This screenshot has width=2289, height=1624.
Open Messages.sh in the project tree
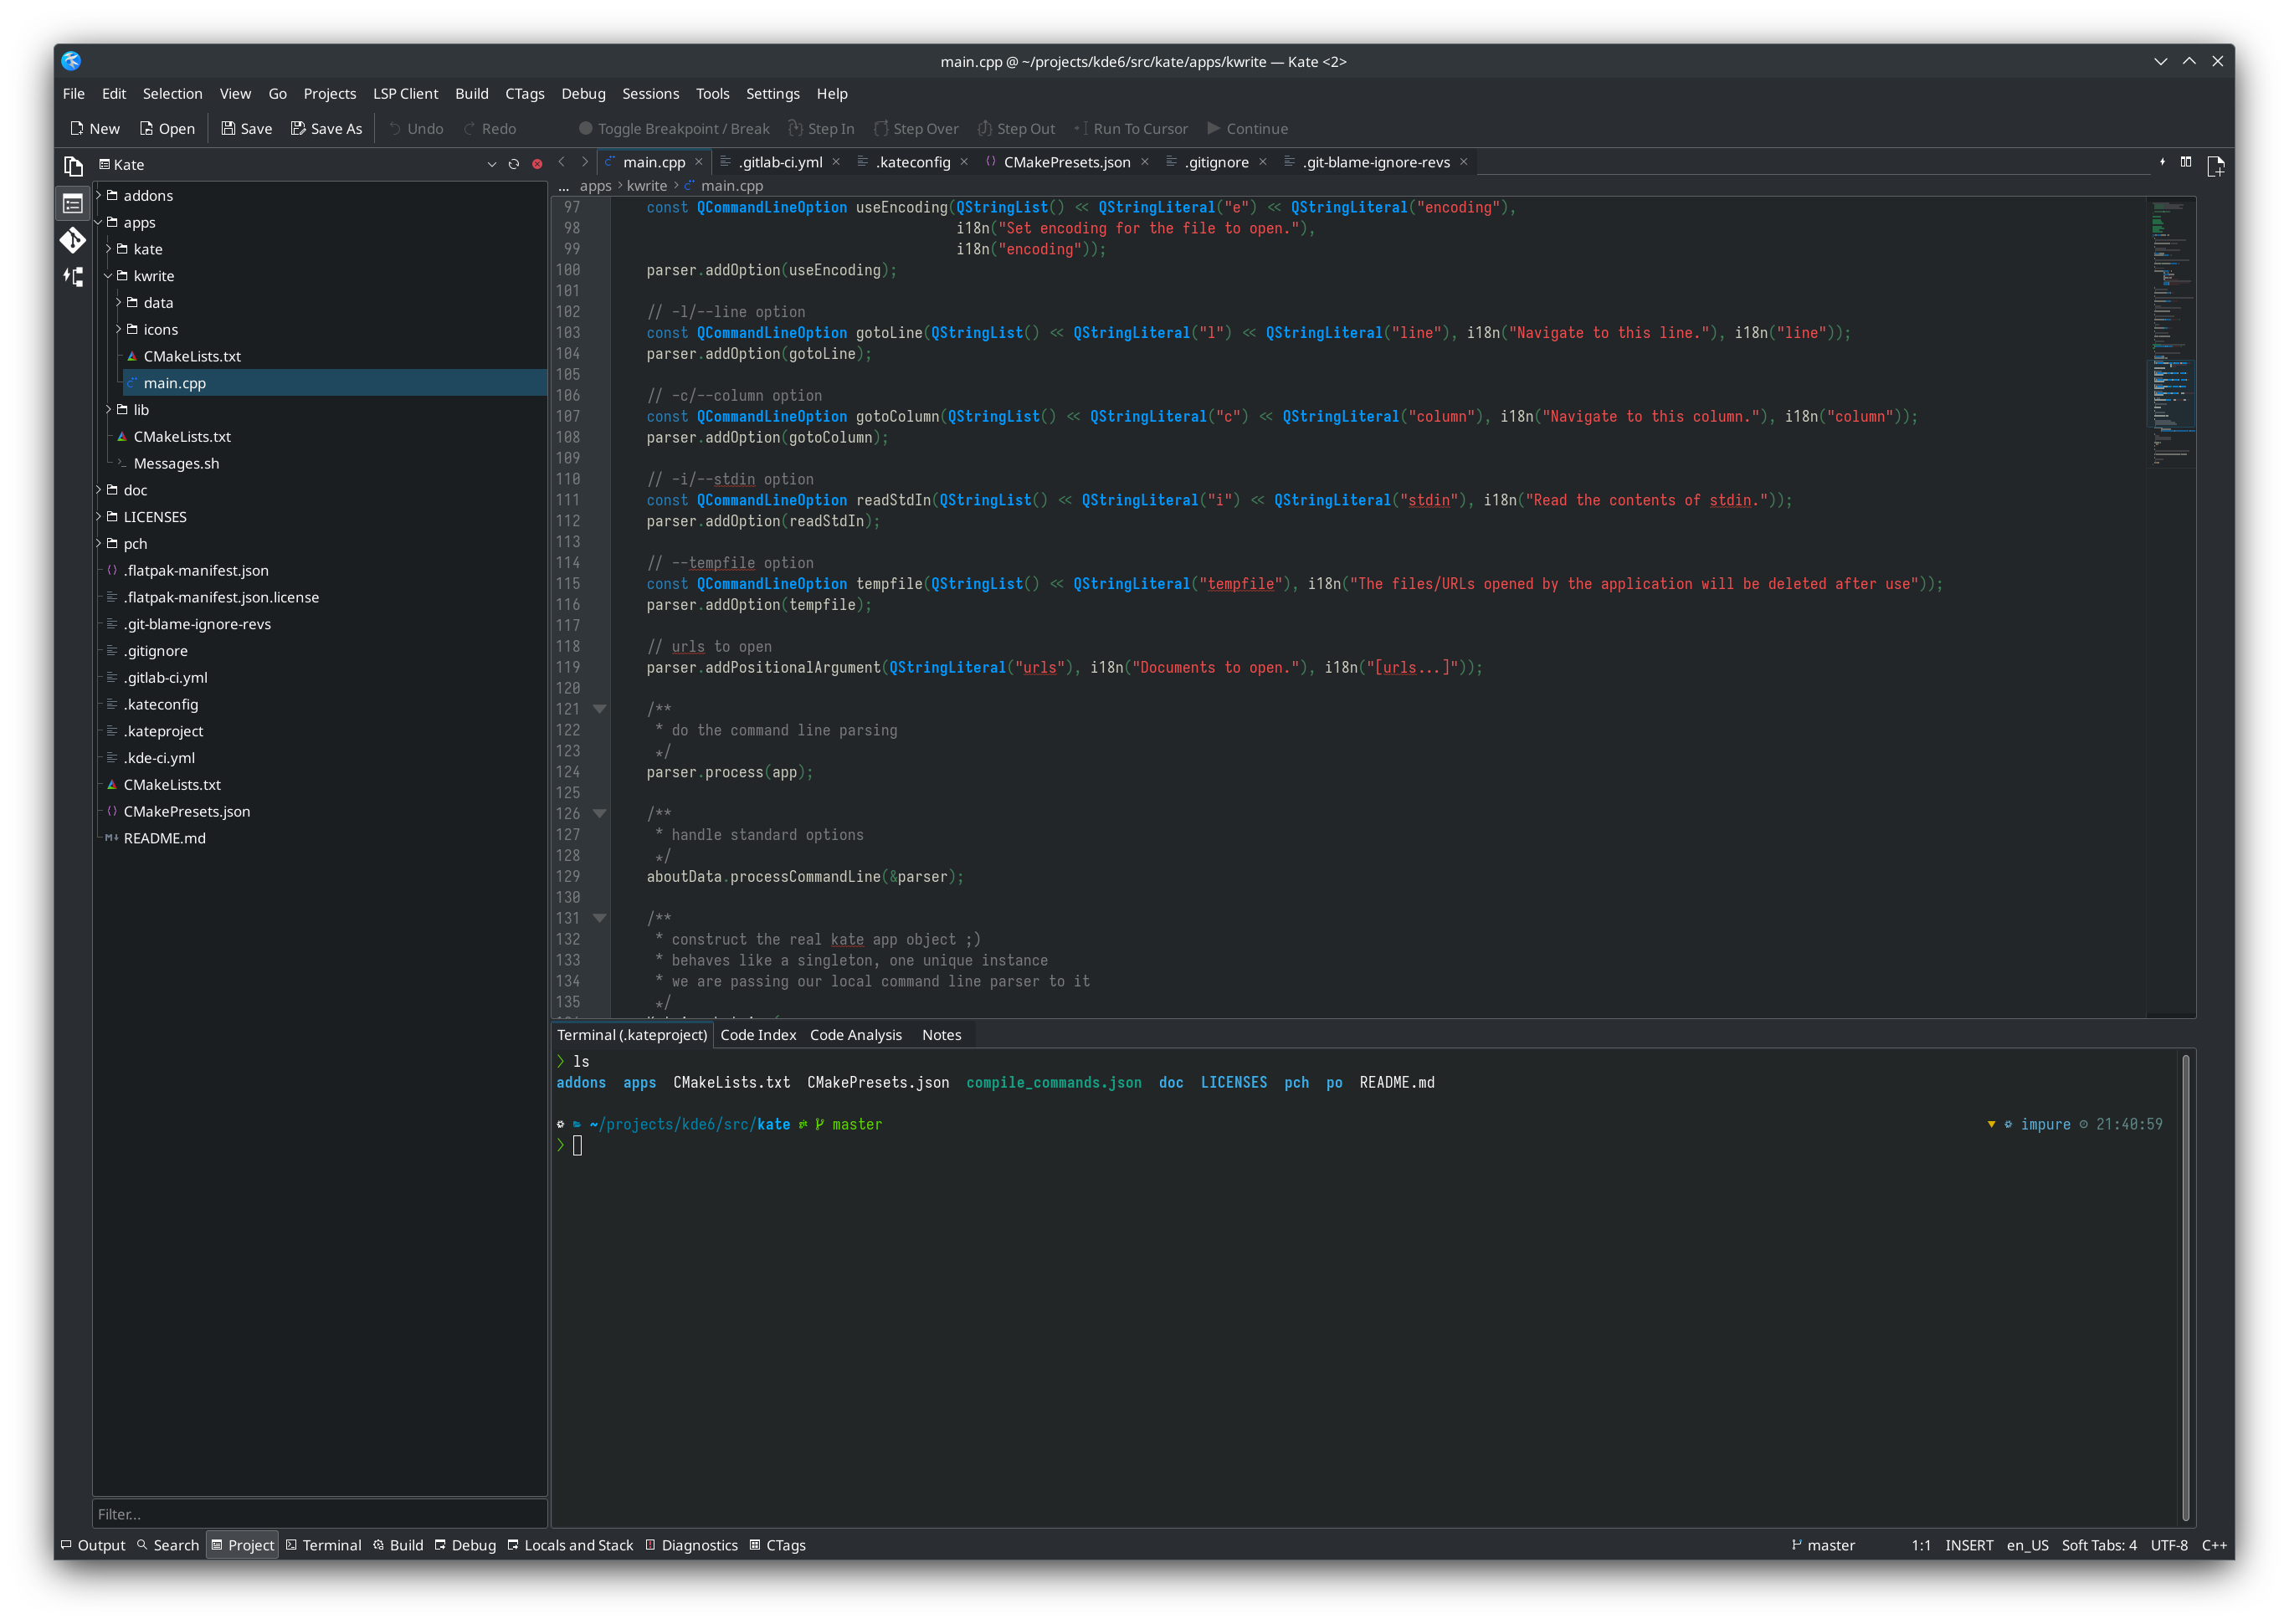click(x=176, y=463)
